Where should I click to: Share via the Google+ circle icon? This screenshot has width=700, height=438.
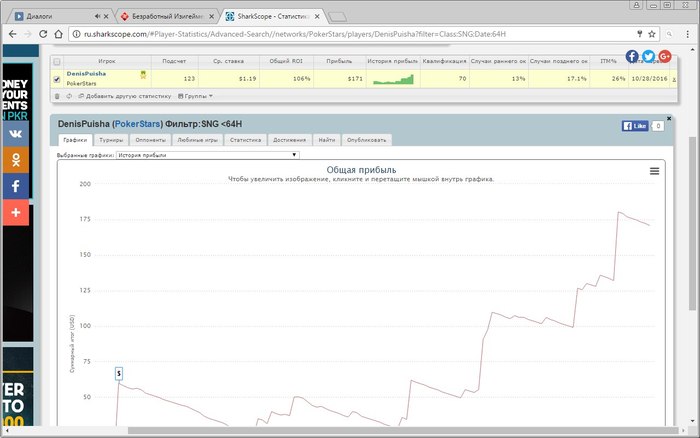tap(665, 56)
